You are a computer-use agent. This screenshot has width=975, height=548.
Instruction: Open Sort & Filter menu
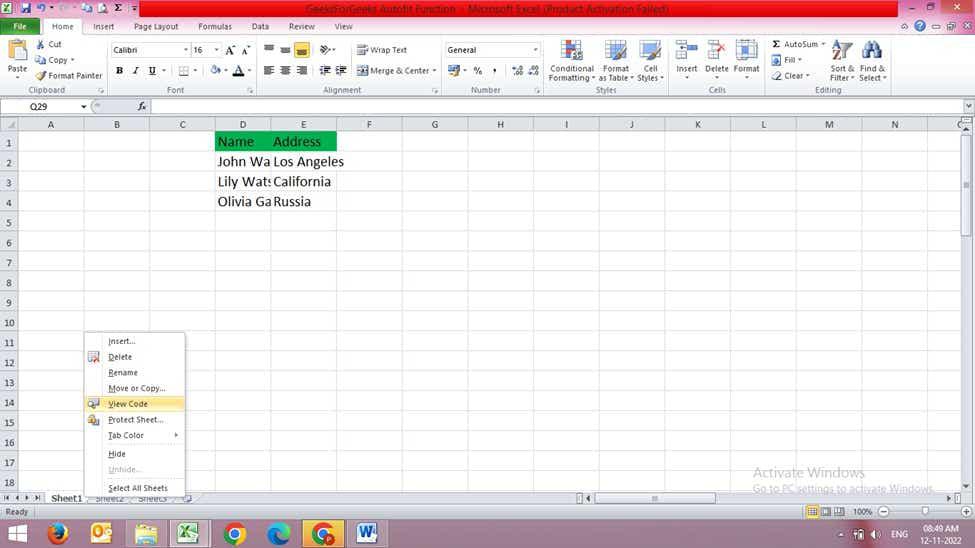click(x=842, y=60)
